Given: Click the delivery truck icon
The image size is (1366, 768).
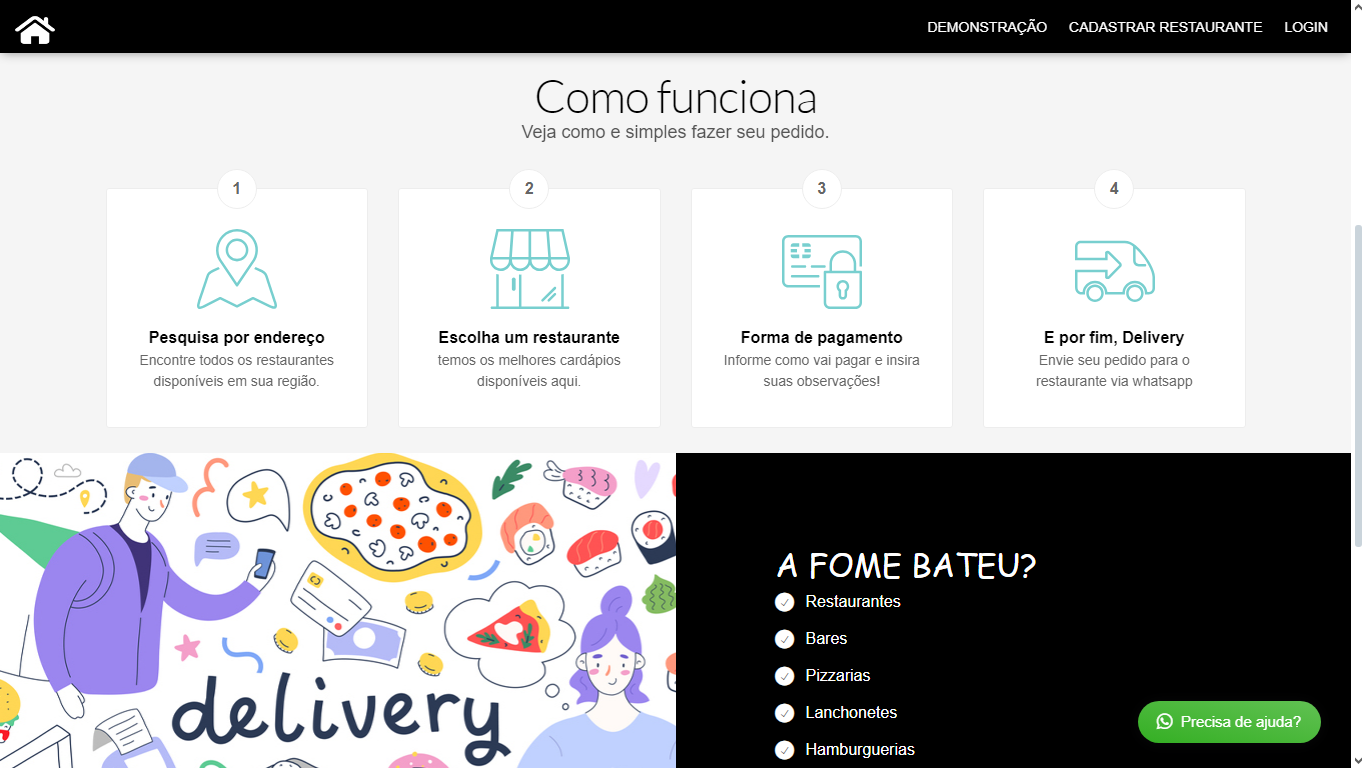Looking at the screenshot, I should 1114,271.
